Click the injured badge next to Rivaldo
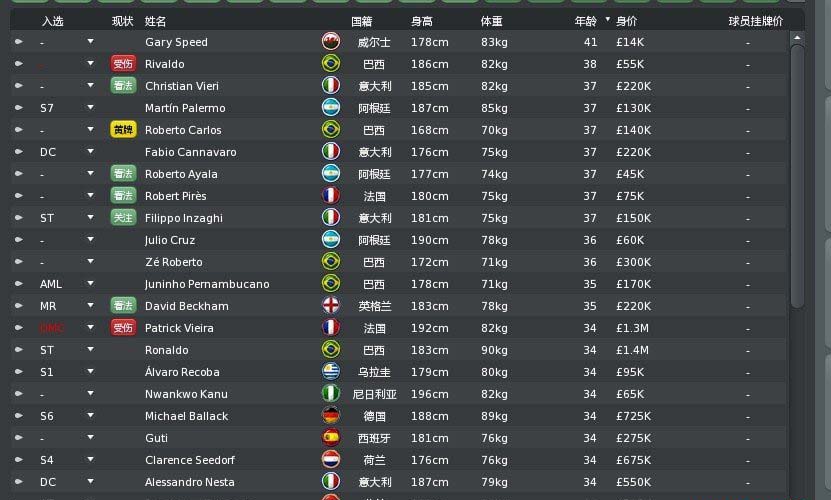 [x=123, y=64]
